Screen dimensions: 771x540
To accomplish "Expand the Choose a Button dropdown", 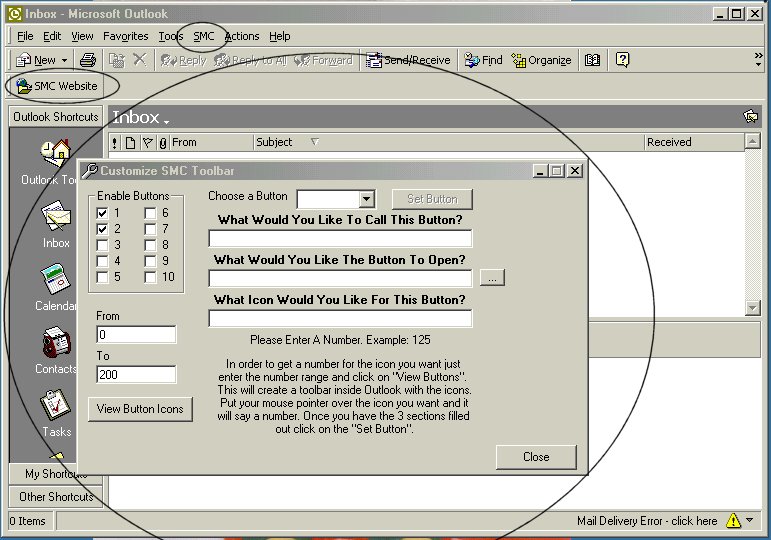I will (366, 199).
